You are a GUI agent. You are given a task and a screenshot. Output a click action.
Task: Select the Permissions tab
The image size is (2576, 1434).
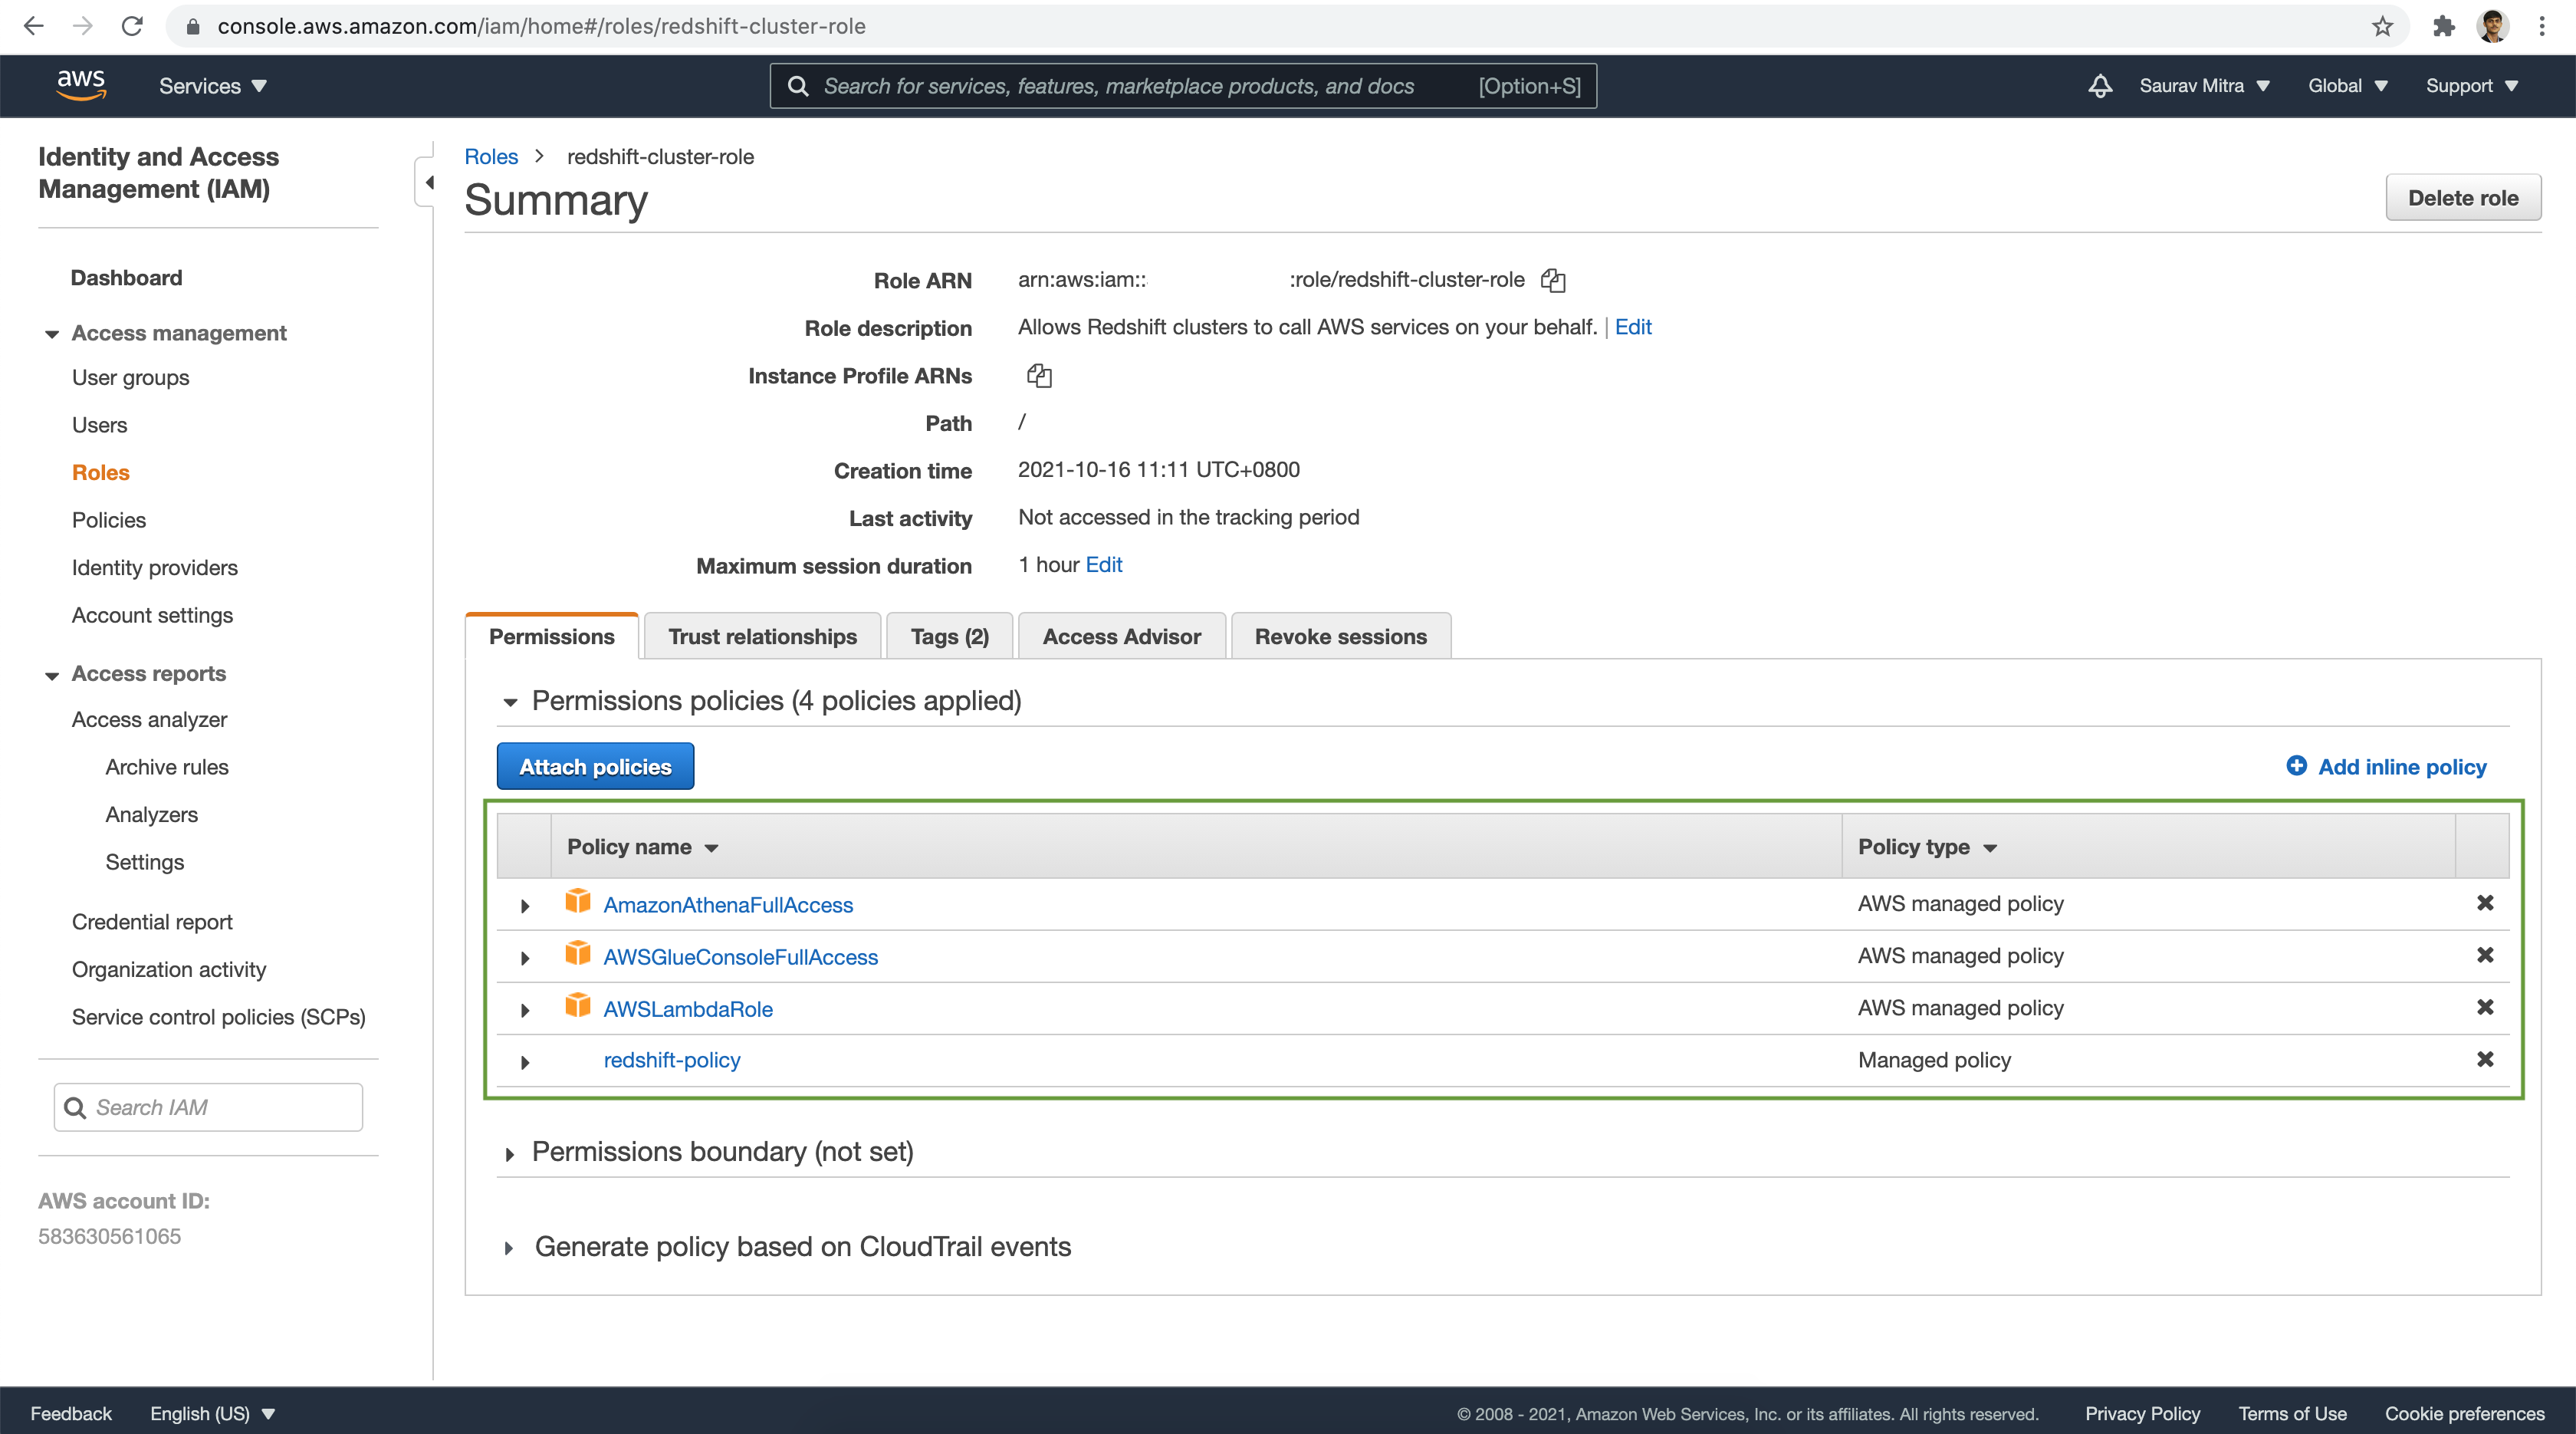(x=551, y=636)
